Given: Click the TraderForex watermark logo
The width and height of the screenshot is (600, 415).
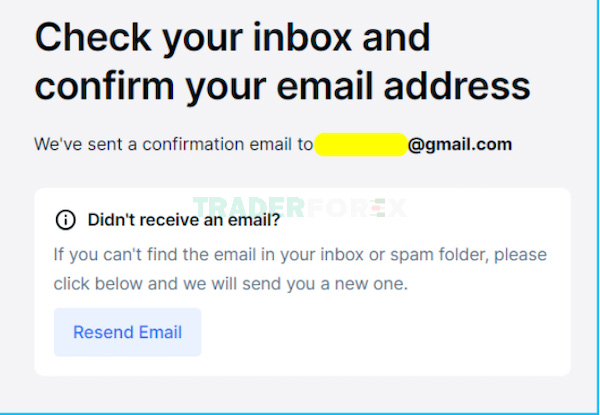Looking at the screenshot, I should (x=300, y=208).
